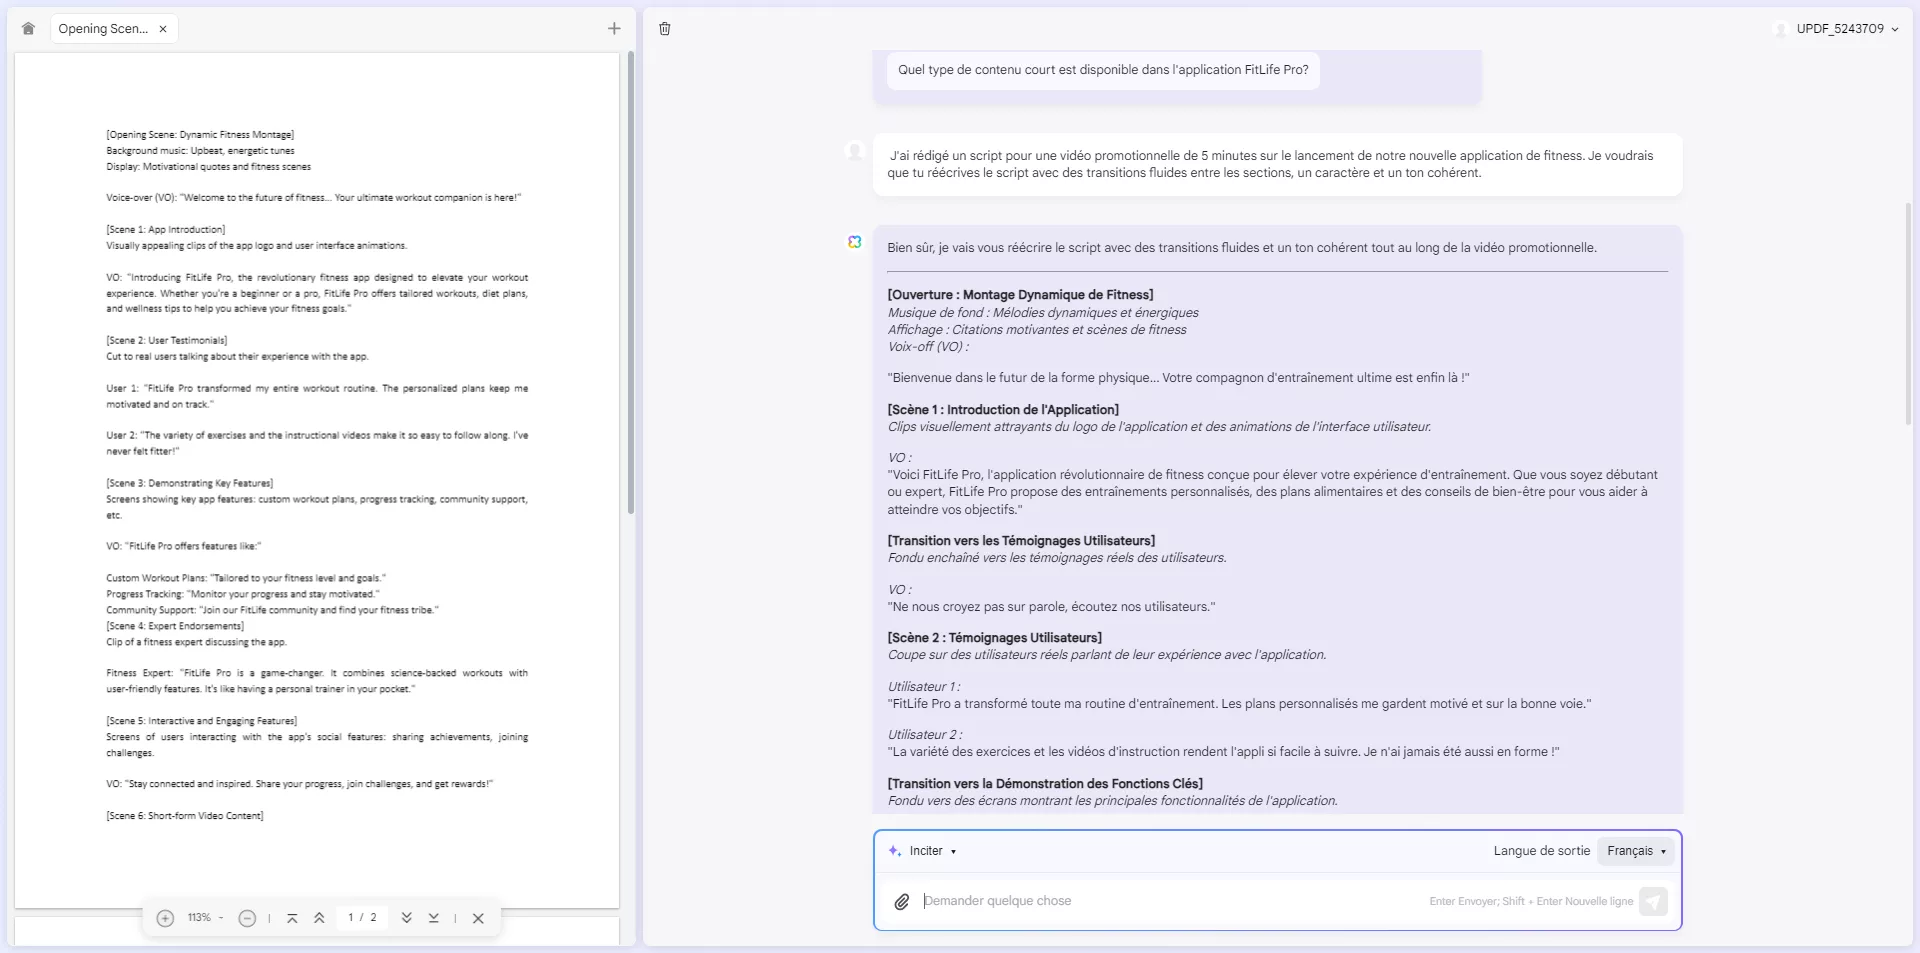Go to the next PDF page
The width and height of the screenshot is (1920, 953).
pyautogui.click(x=406, y=918)
